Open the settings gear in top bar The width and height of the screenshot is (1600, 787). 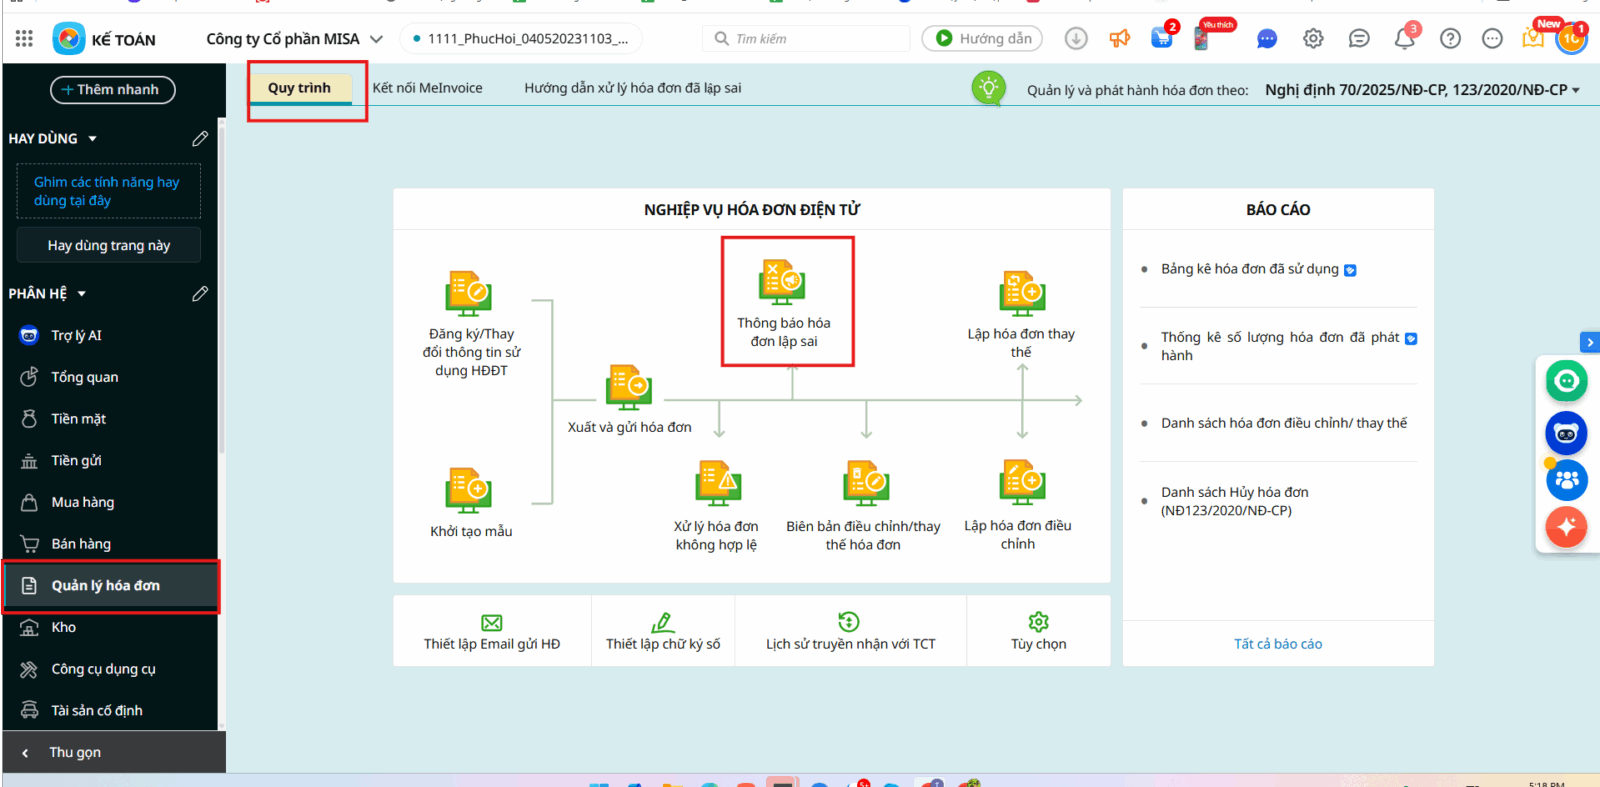[x=1313, y=39]
